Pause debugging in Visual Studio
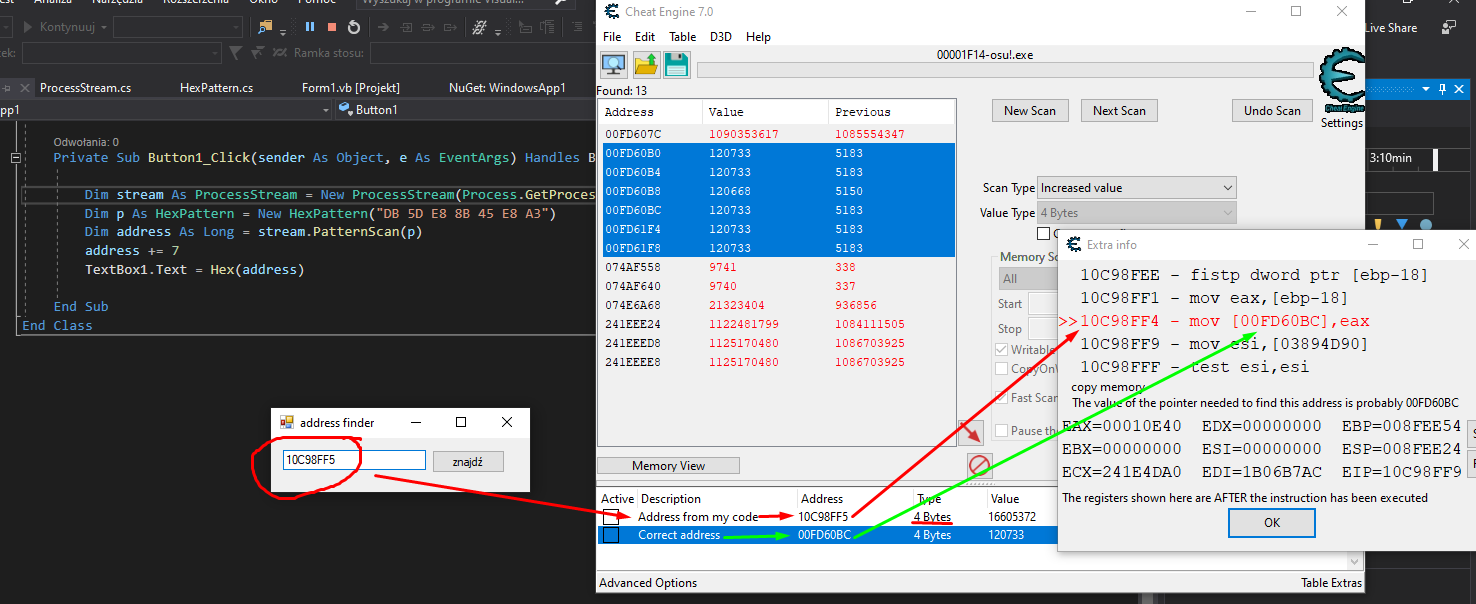1476x604 pixels. (310, 27)
